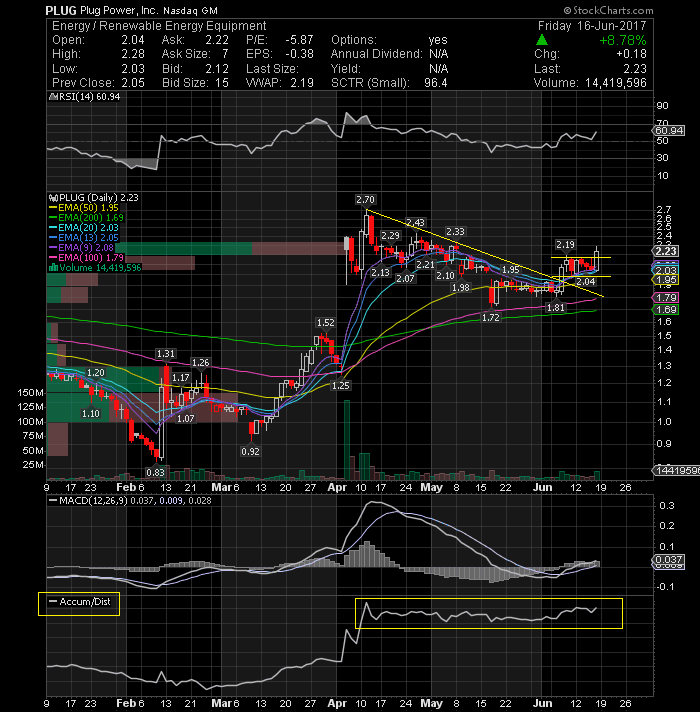Click the 14419596 volume tag on right axis
700x712 pixels.
pos(676,470)
